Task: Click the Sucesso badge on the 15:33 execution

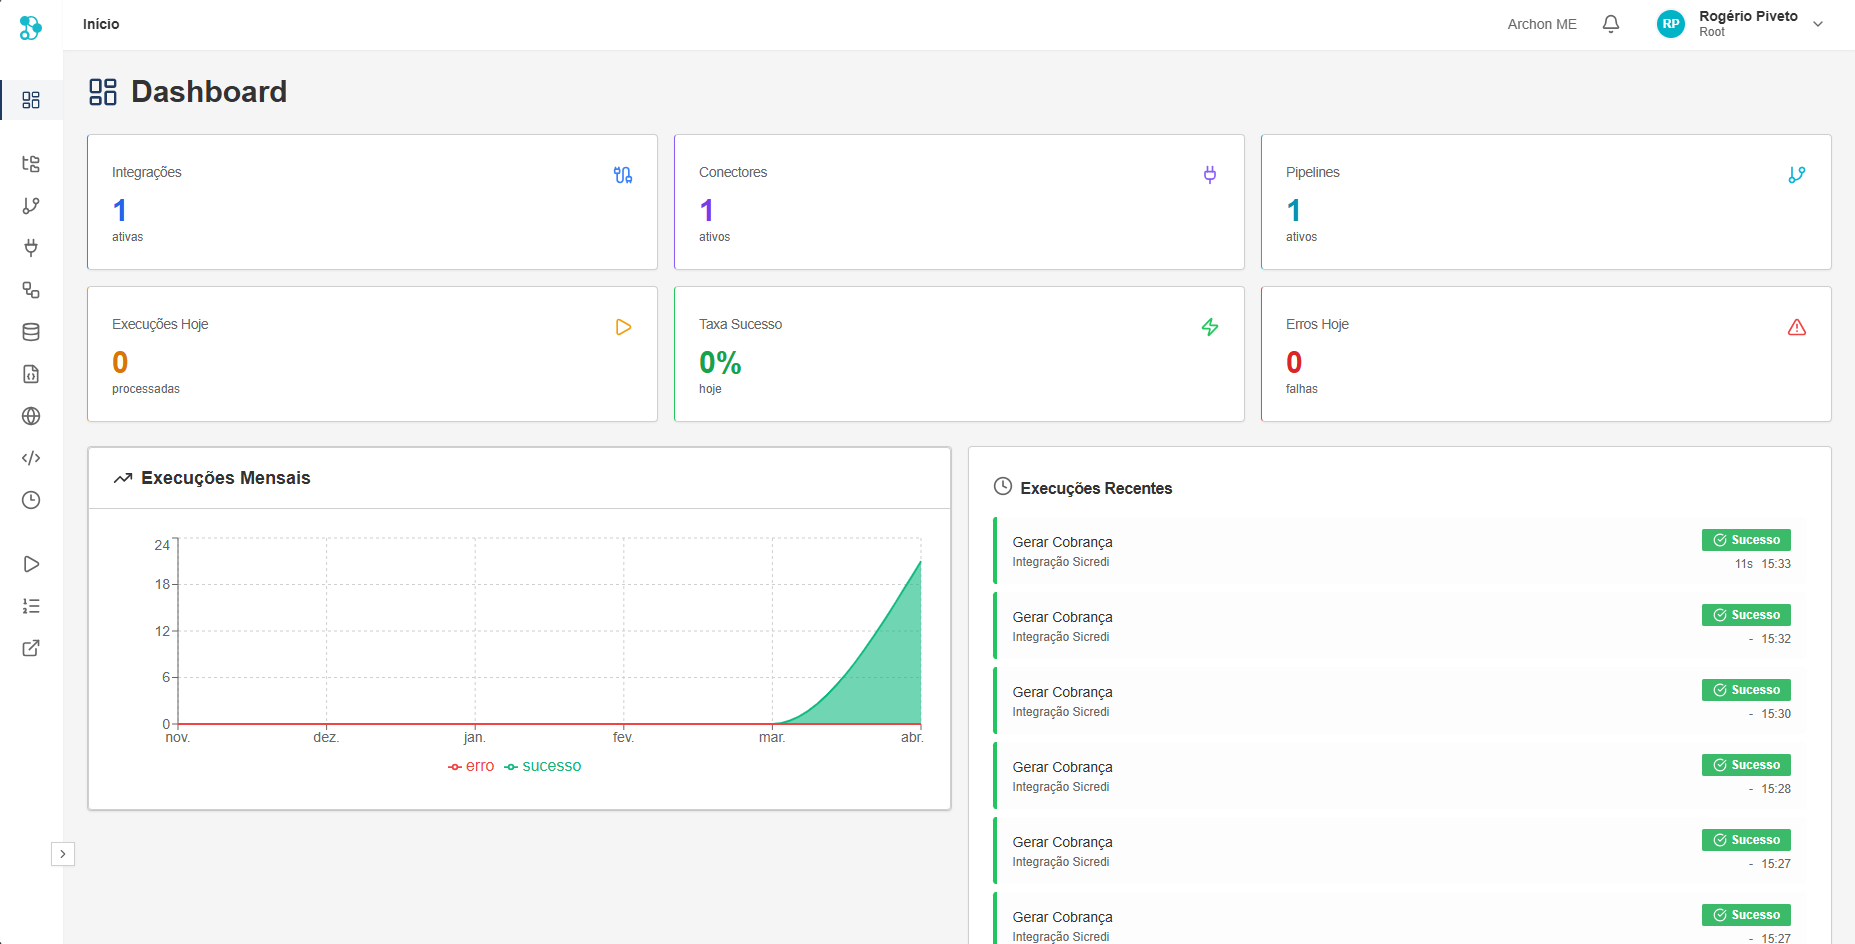Action: click(1746, 539)
